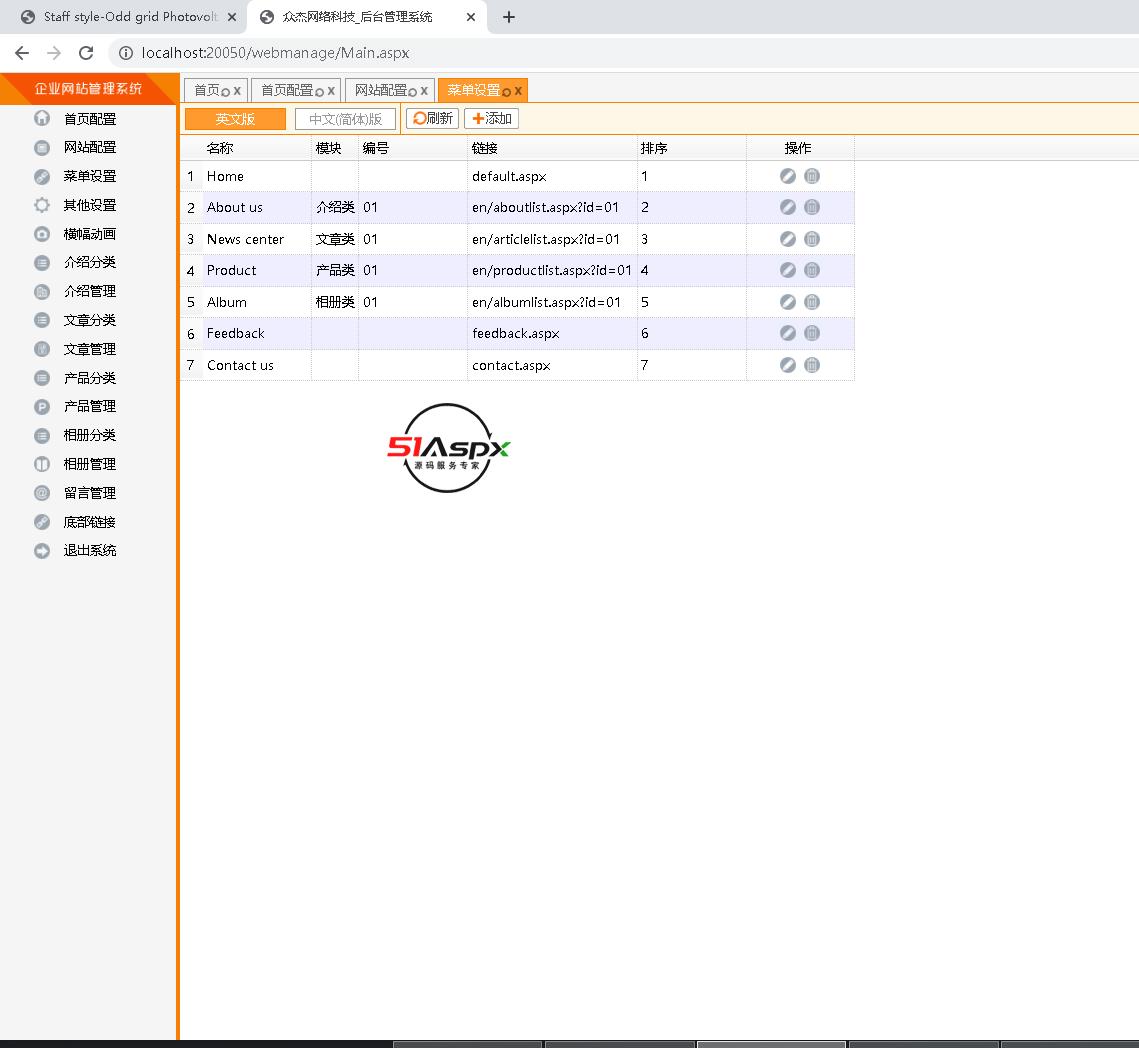Switch to 中文(简体)版 language version

(x=345, y=119)
